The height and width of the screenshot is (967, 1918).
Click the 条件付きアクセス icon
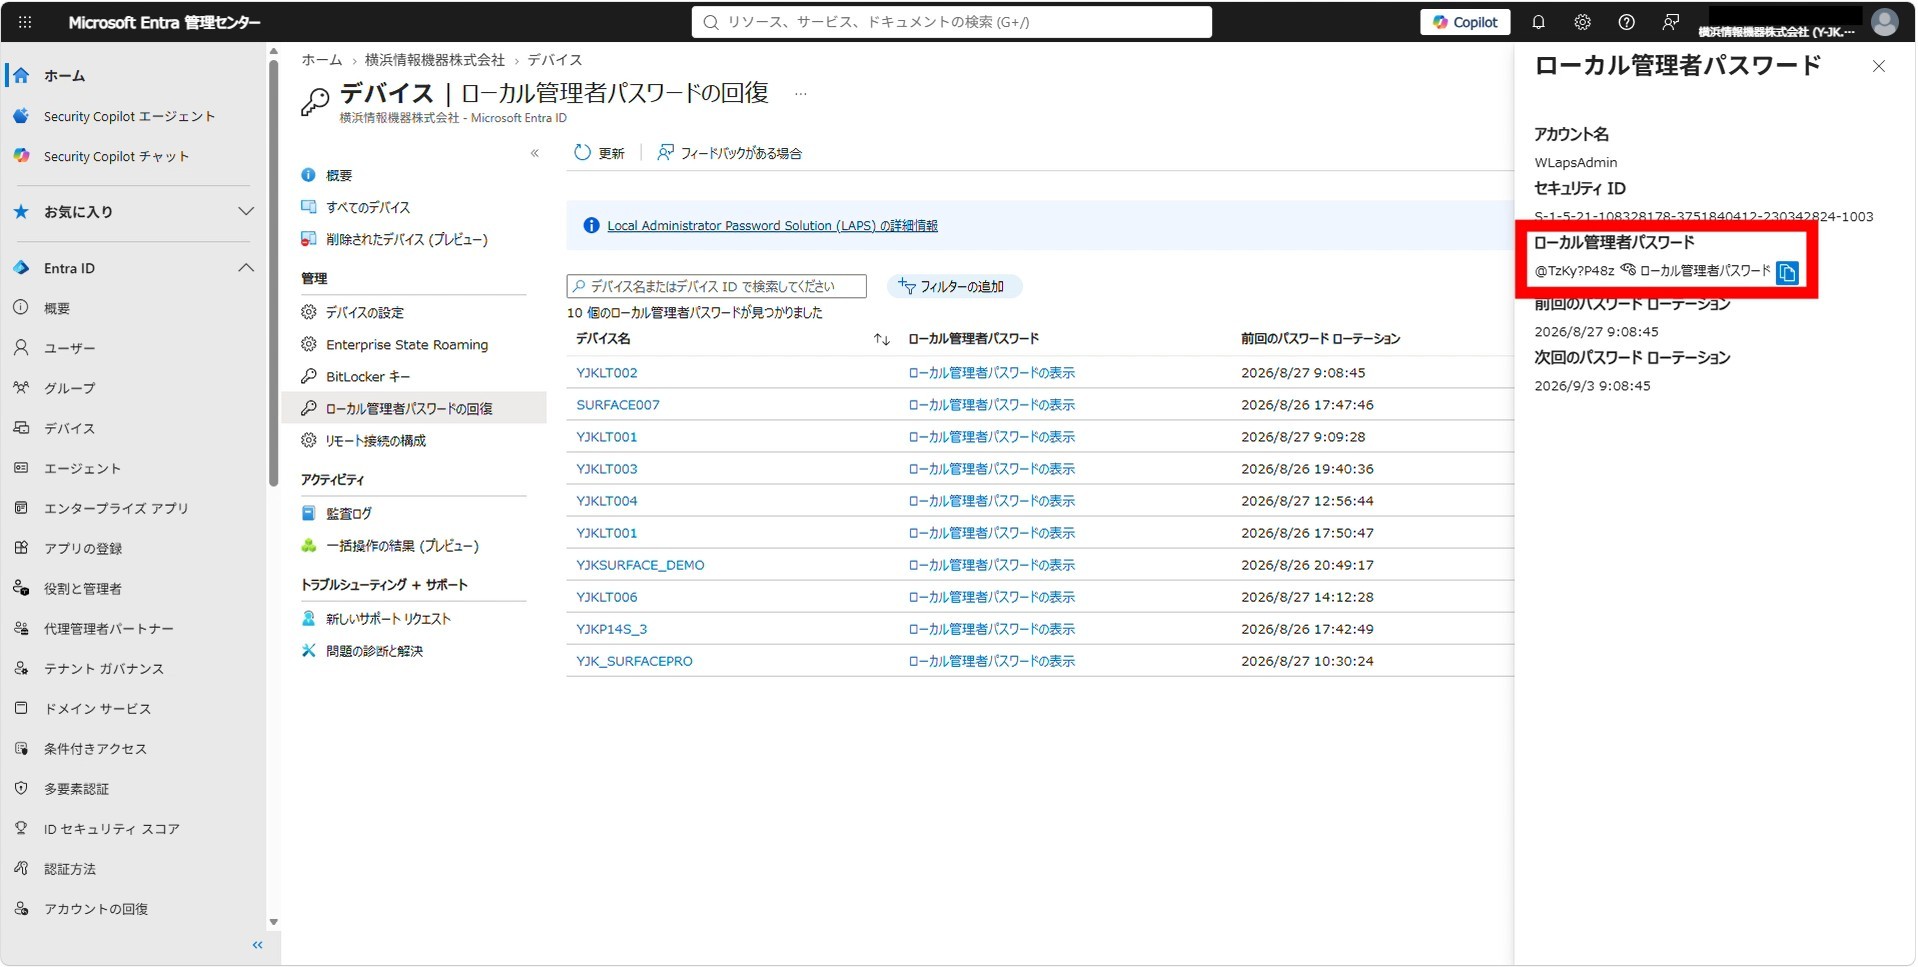[21, 748]
